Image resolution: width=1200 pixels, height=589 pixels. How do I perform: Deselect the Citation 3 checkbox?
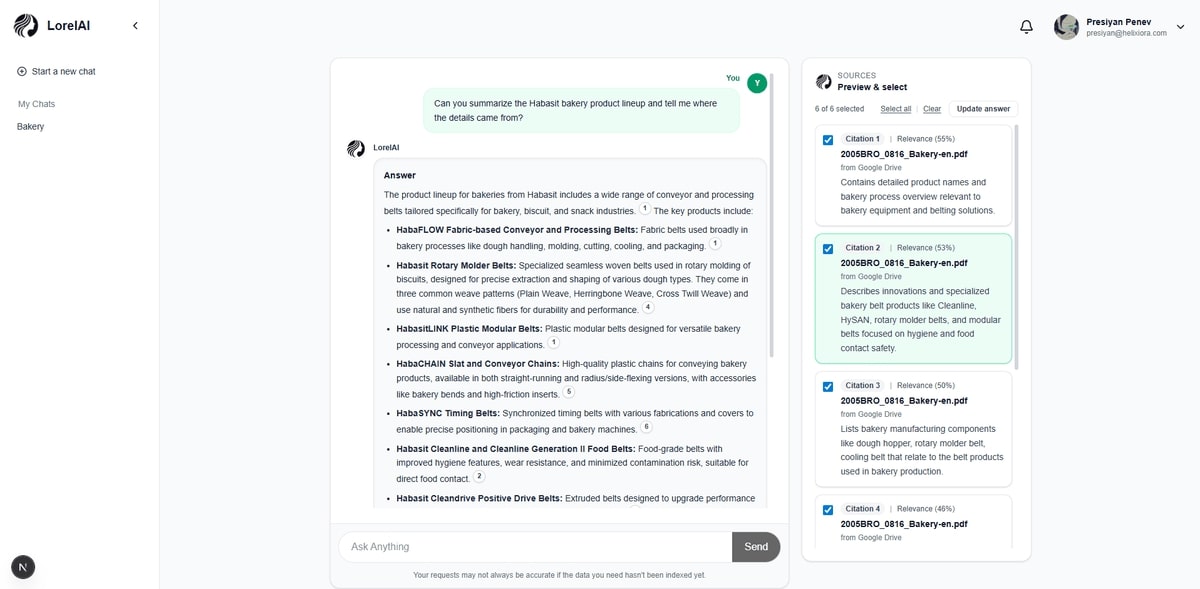(828, 387)
